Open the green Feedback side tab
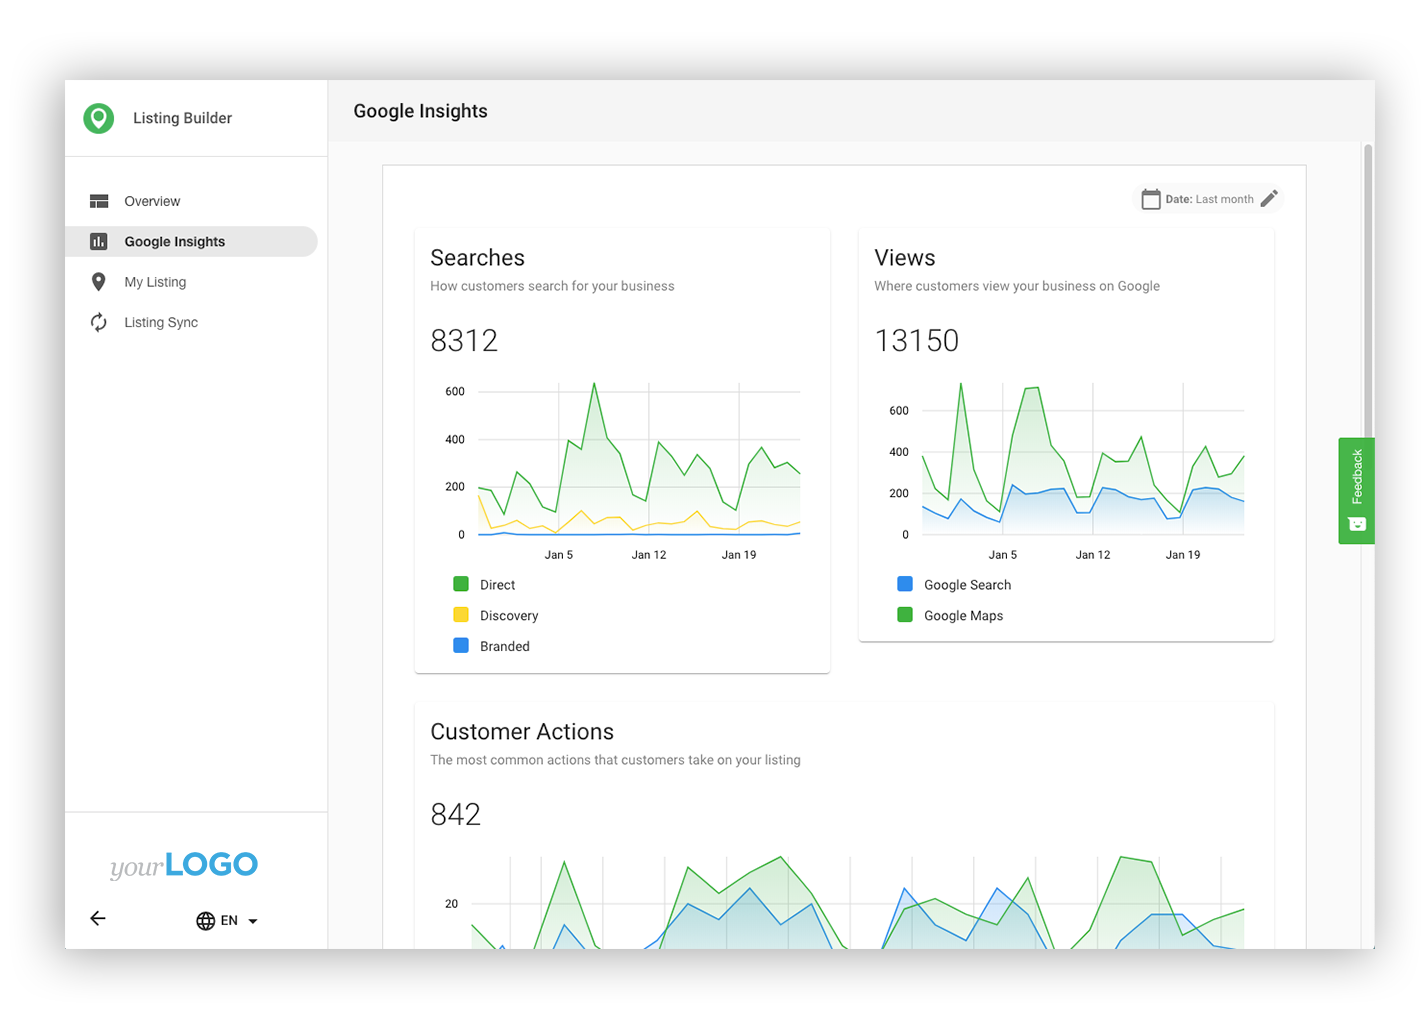Viewport: 1425px width, 1021px height. (x=1357, y=491)
